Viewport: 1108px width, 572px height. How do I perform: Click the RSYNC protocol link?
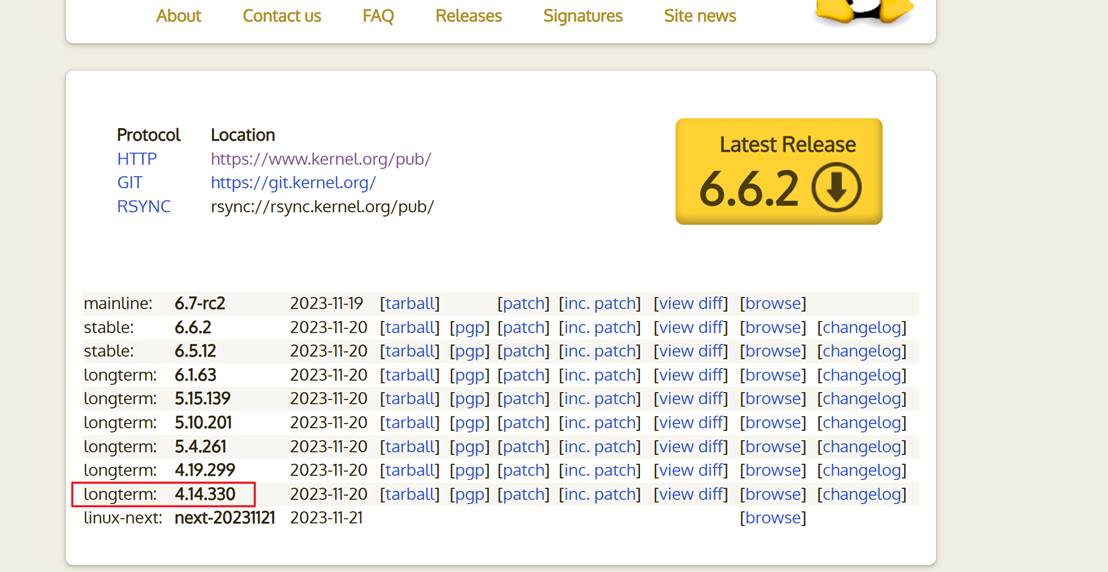pyautogui.click(x=144, y=206)
